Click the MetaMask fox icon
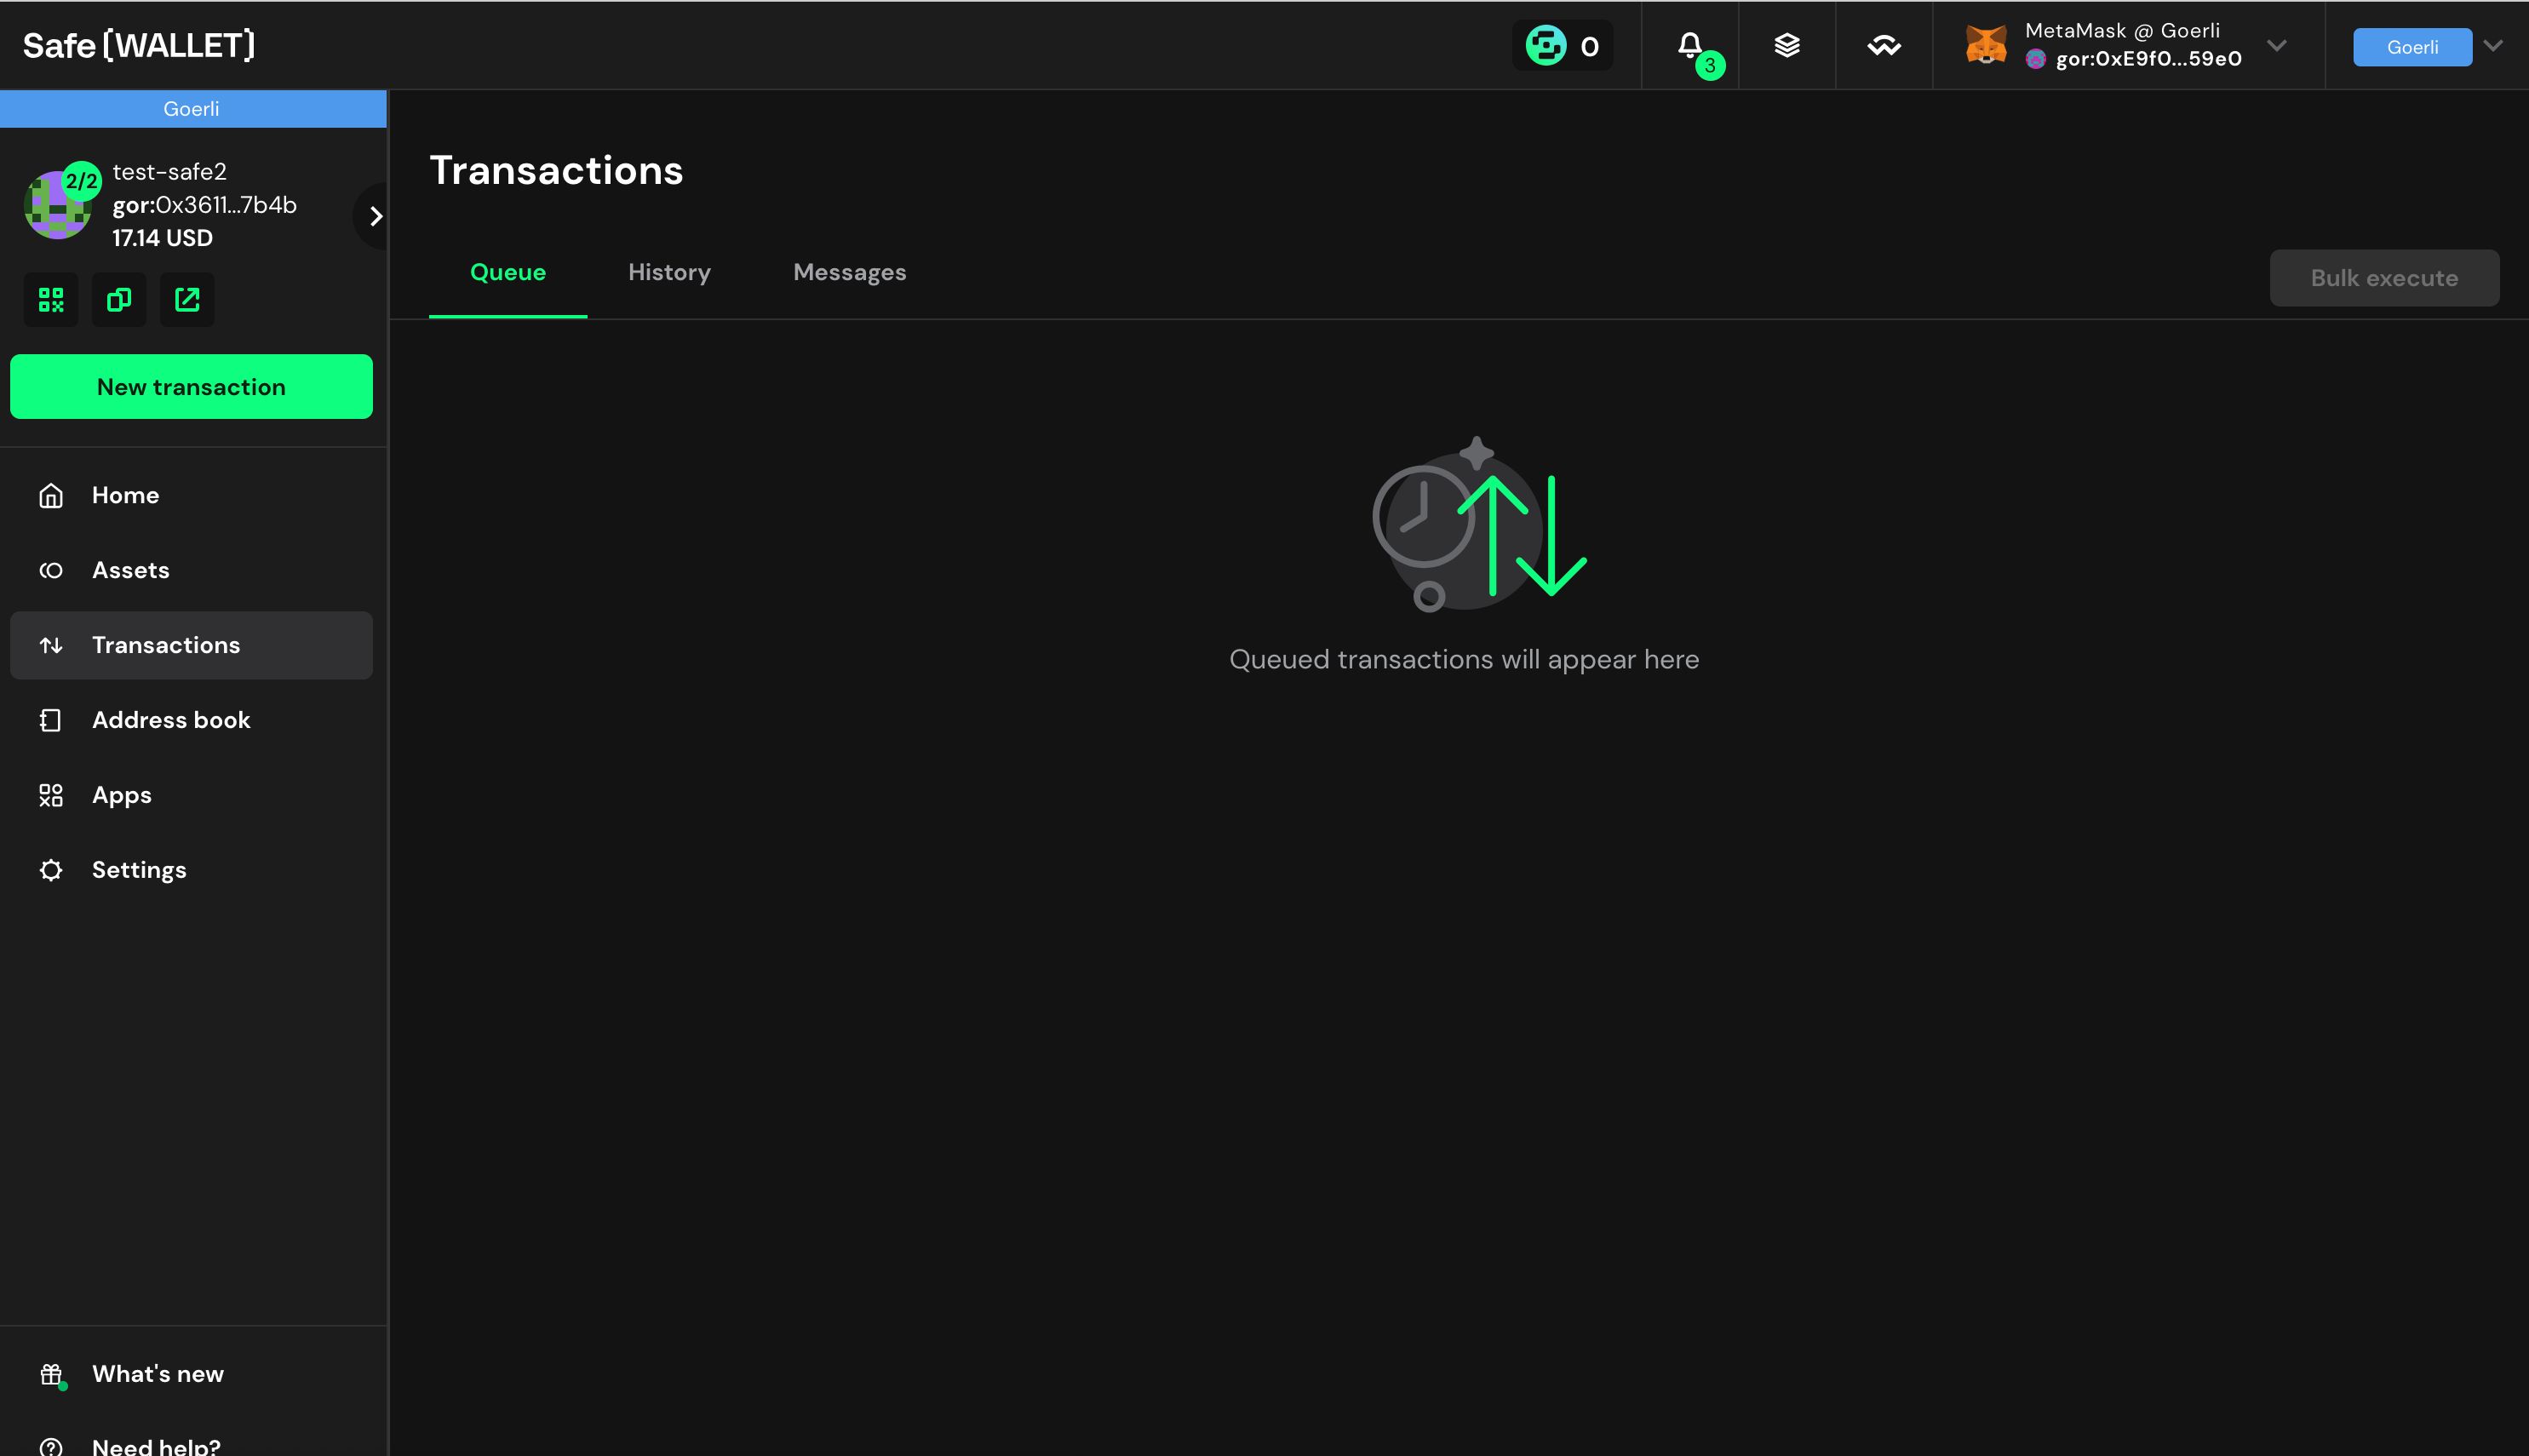This screenshot has width=2529, height=1456. 1986,45
